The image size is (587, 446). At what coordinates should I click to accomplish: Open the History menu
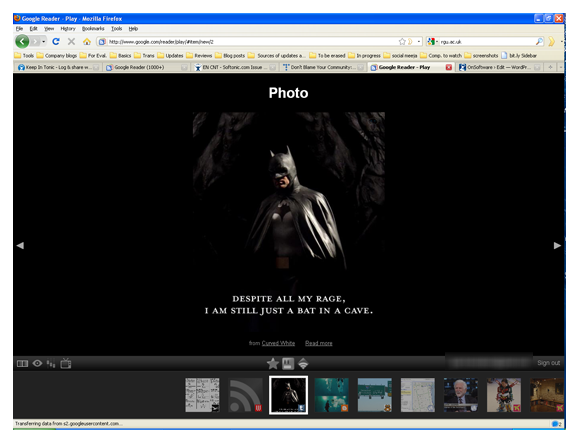pos(68,28)
